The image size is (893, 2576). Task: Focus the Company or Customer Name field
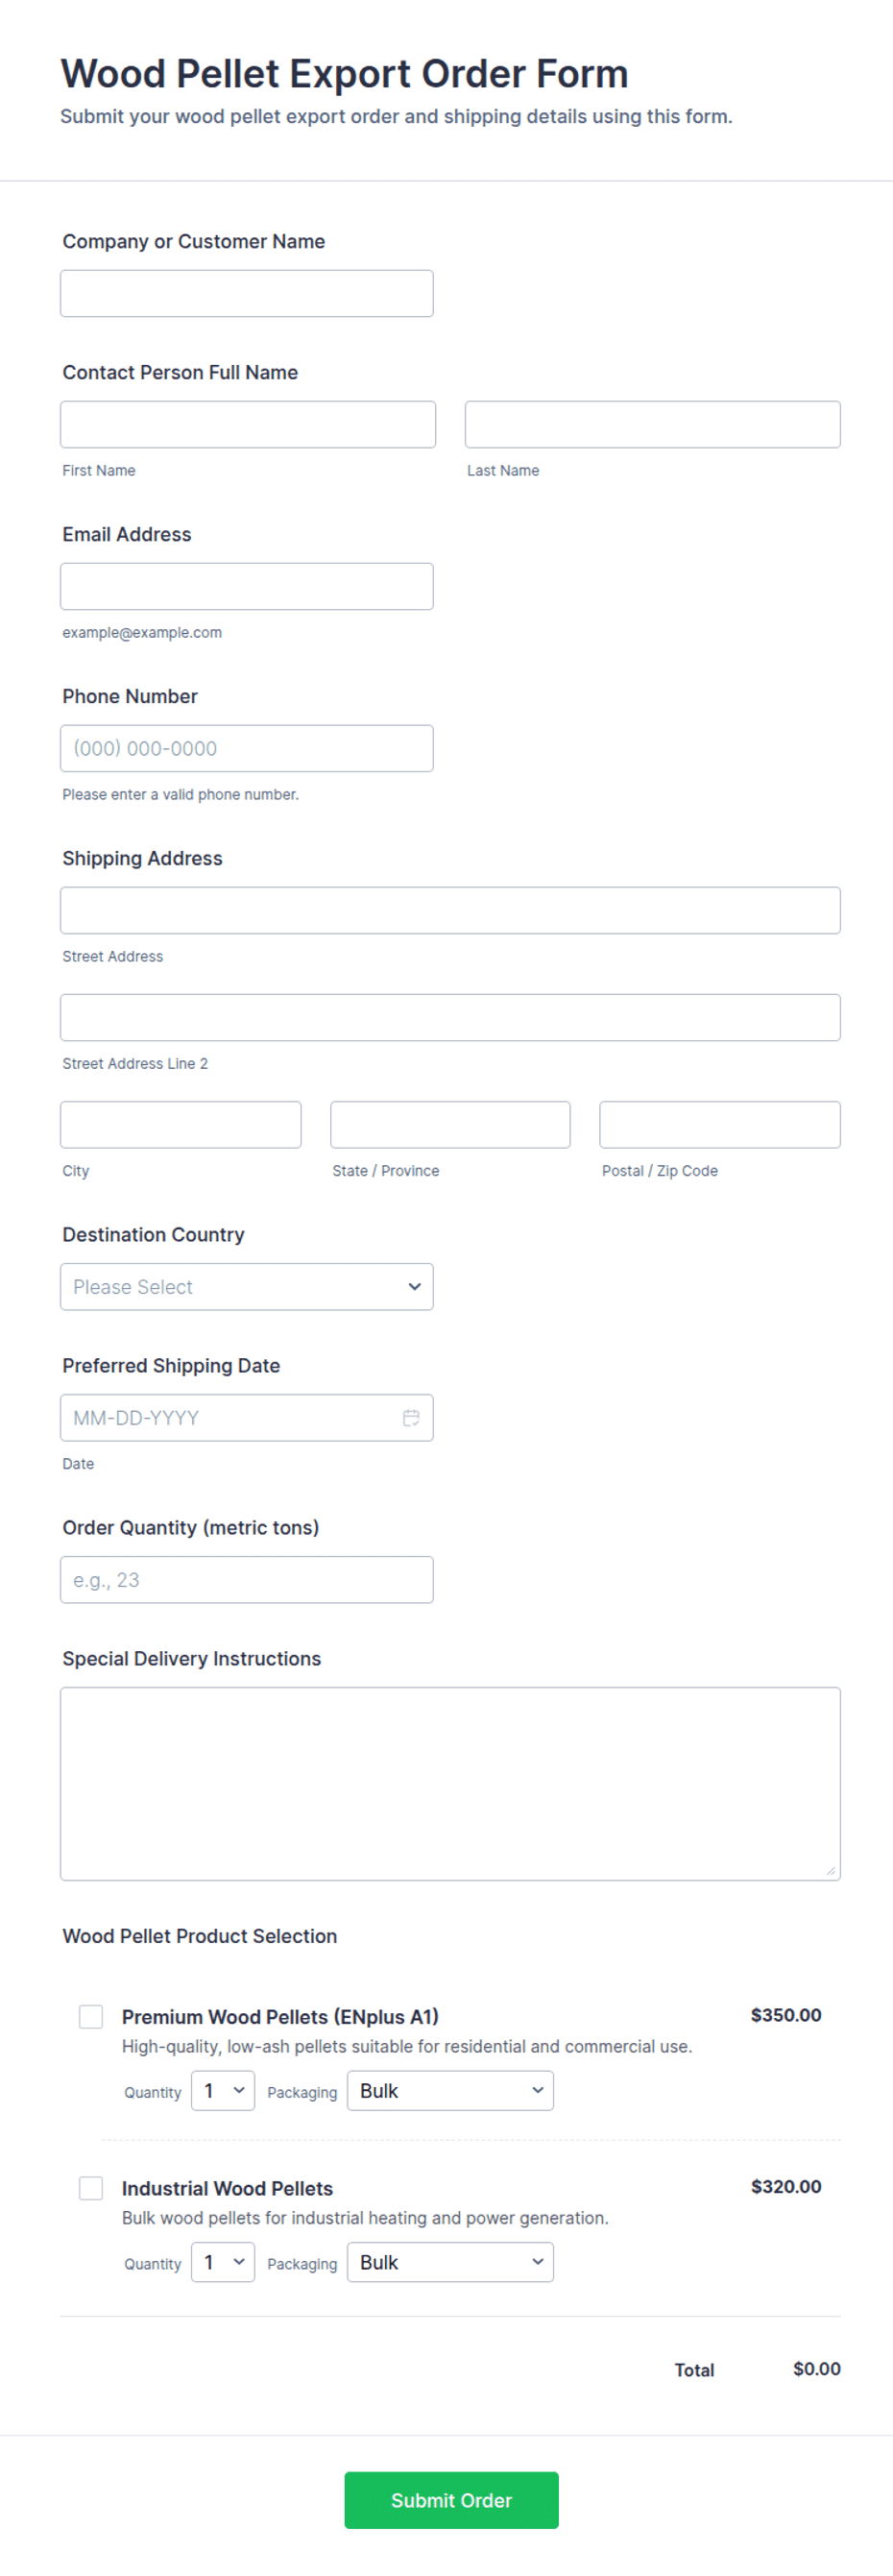click(x=247, y=293)
